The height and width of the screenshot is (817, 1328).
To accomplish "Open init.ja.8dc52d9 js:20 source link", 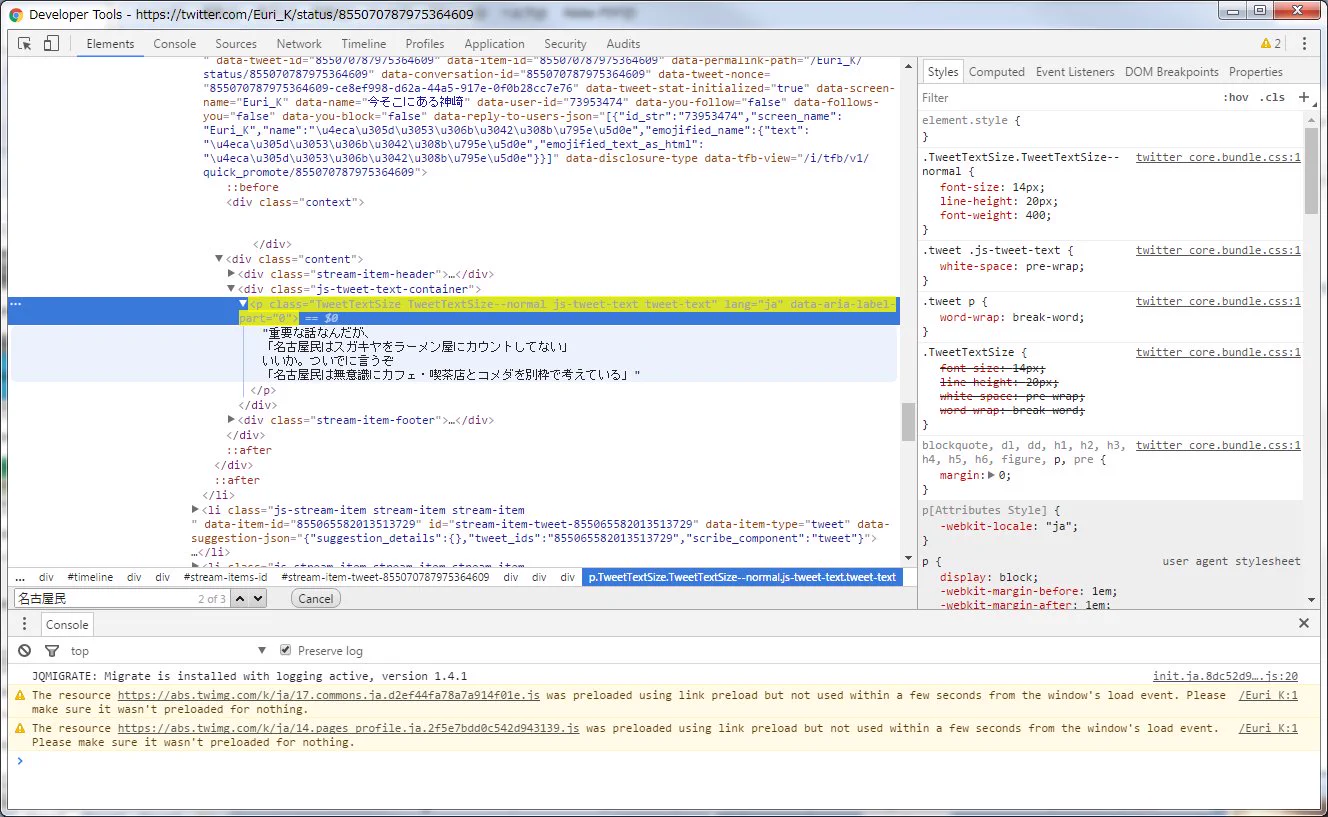I will (1225, 676).
